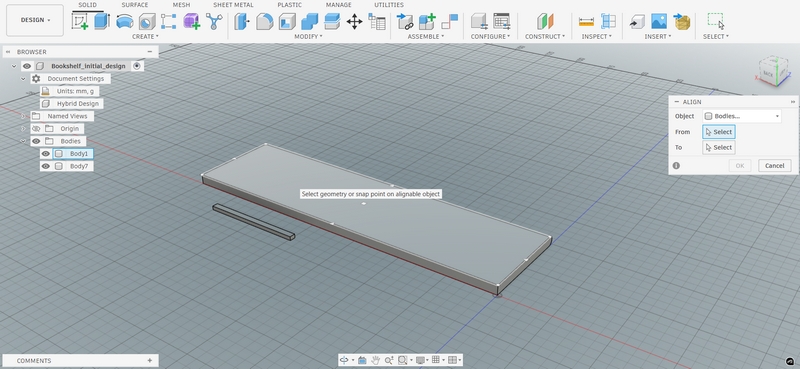
Task: Click the Interference icon in Inspect
Action: click(609, 21)
